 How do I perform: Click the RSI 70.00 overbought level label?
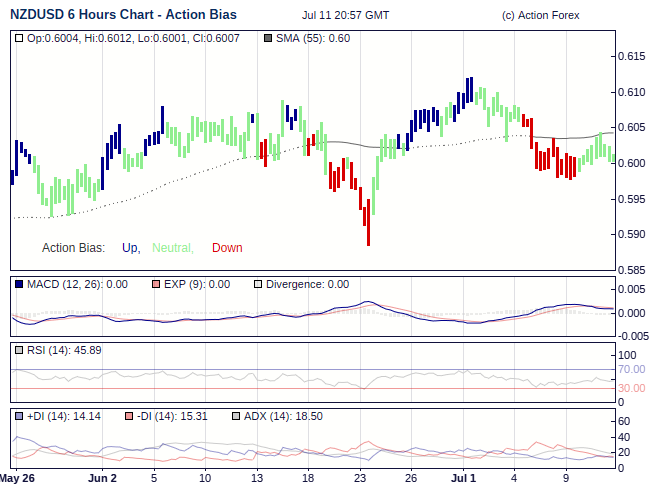[631, 369]
